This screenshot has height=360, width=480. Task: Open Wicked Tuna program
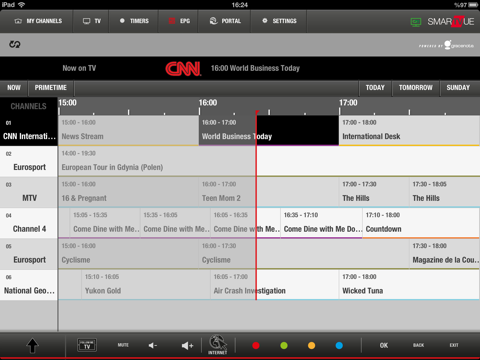pos(410,285)
